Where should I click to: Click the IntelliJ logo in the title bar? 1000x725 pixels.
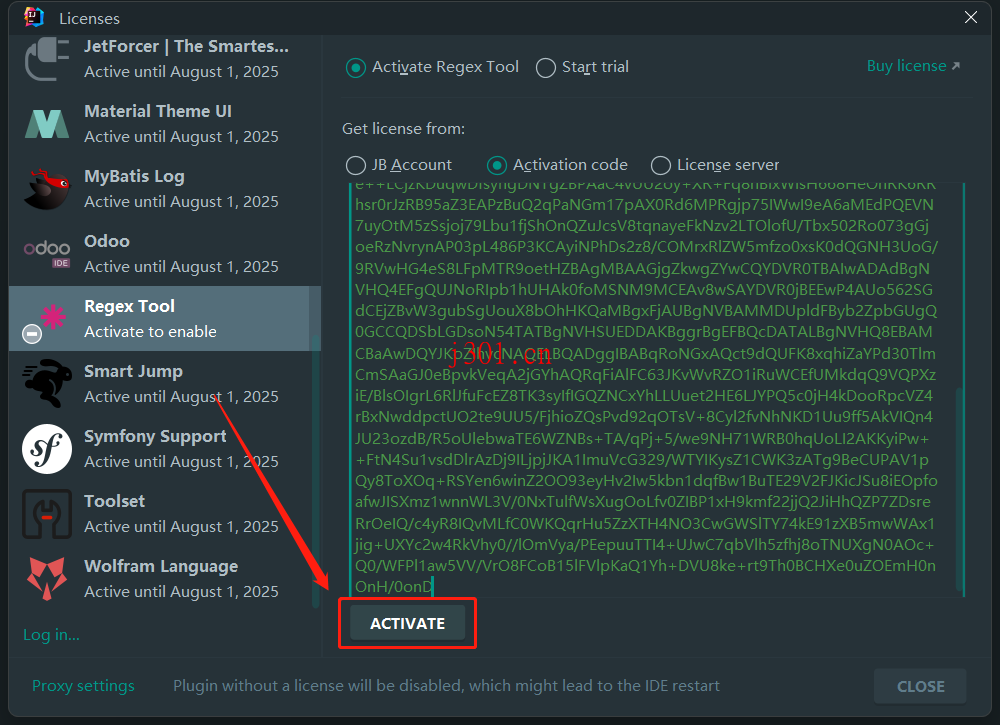pyautogui.click(x=34, y=17)
